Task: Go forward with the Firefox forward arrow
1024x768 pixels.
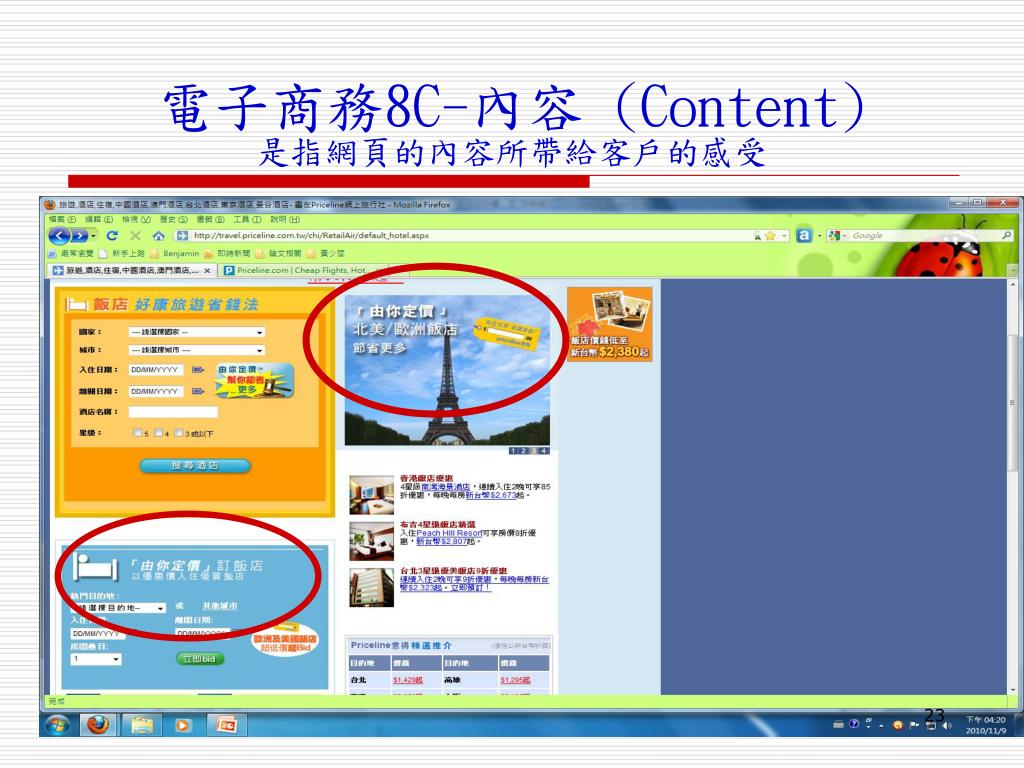Action: pos(80,236)
